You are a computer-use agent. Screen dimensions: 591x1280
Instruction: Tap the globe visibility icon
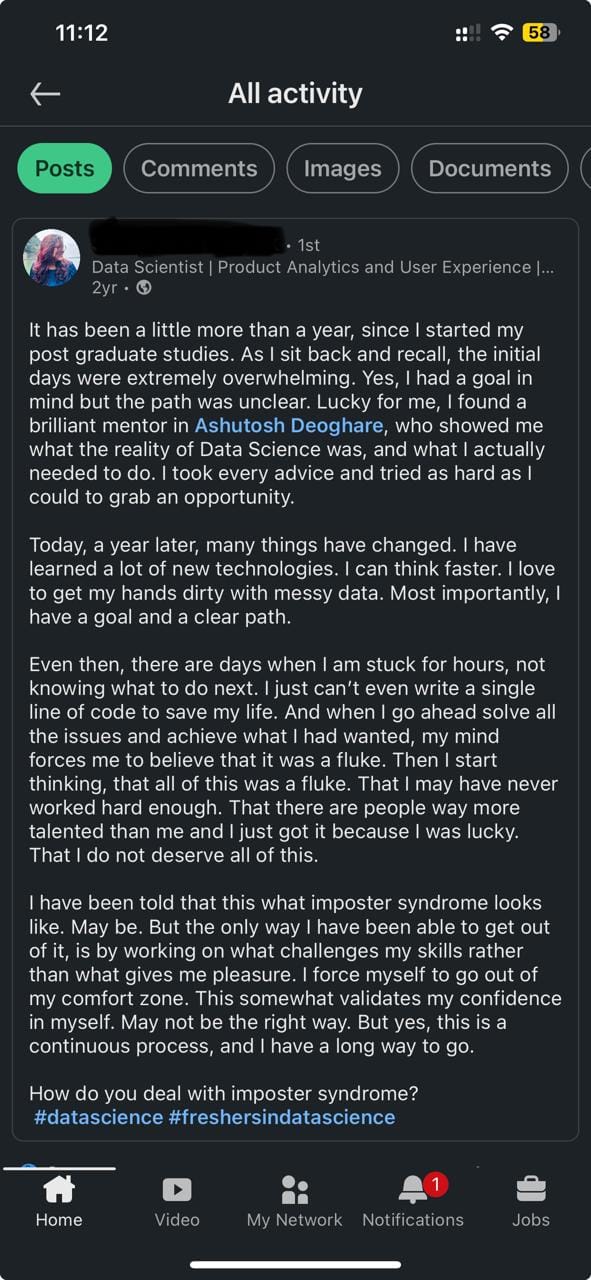[144, 288]
